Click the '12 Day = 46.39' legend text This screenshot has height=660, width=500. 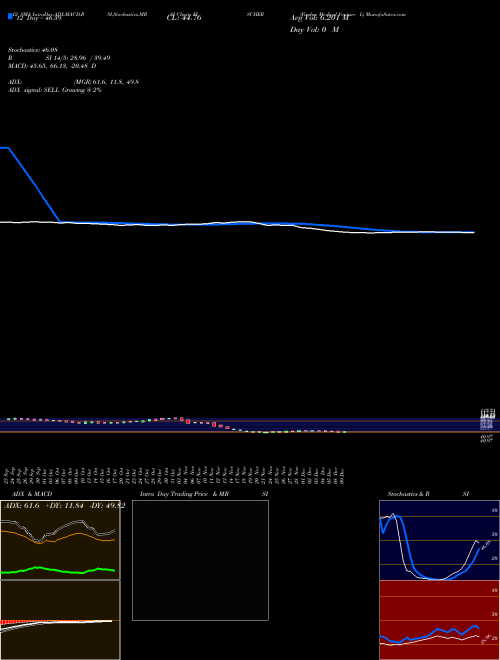pyautogui.click(x=39, y=19)
